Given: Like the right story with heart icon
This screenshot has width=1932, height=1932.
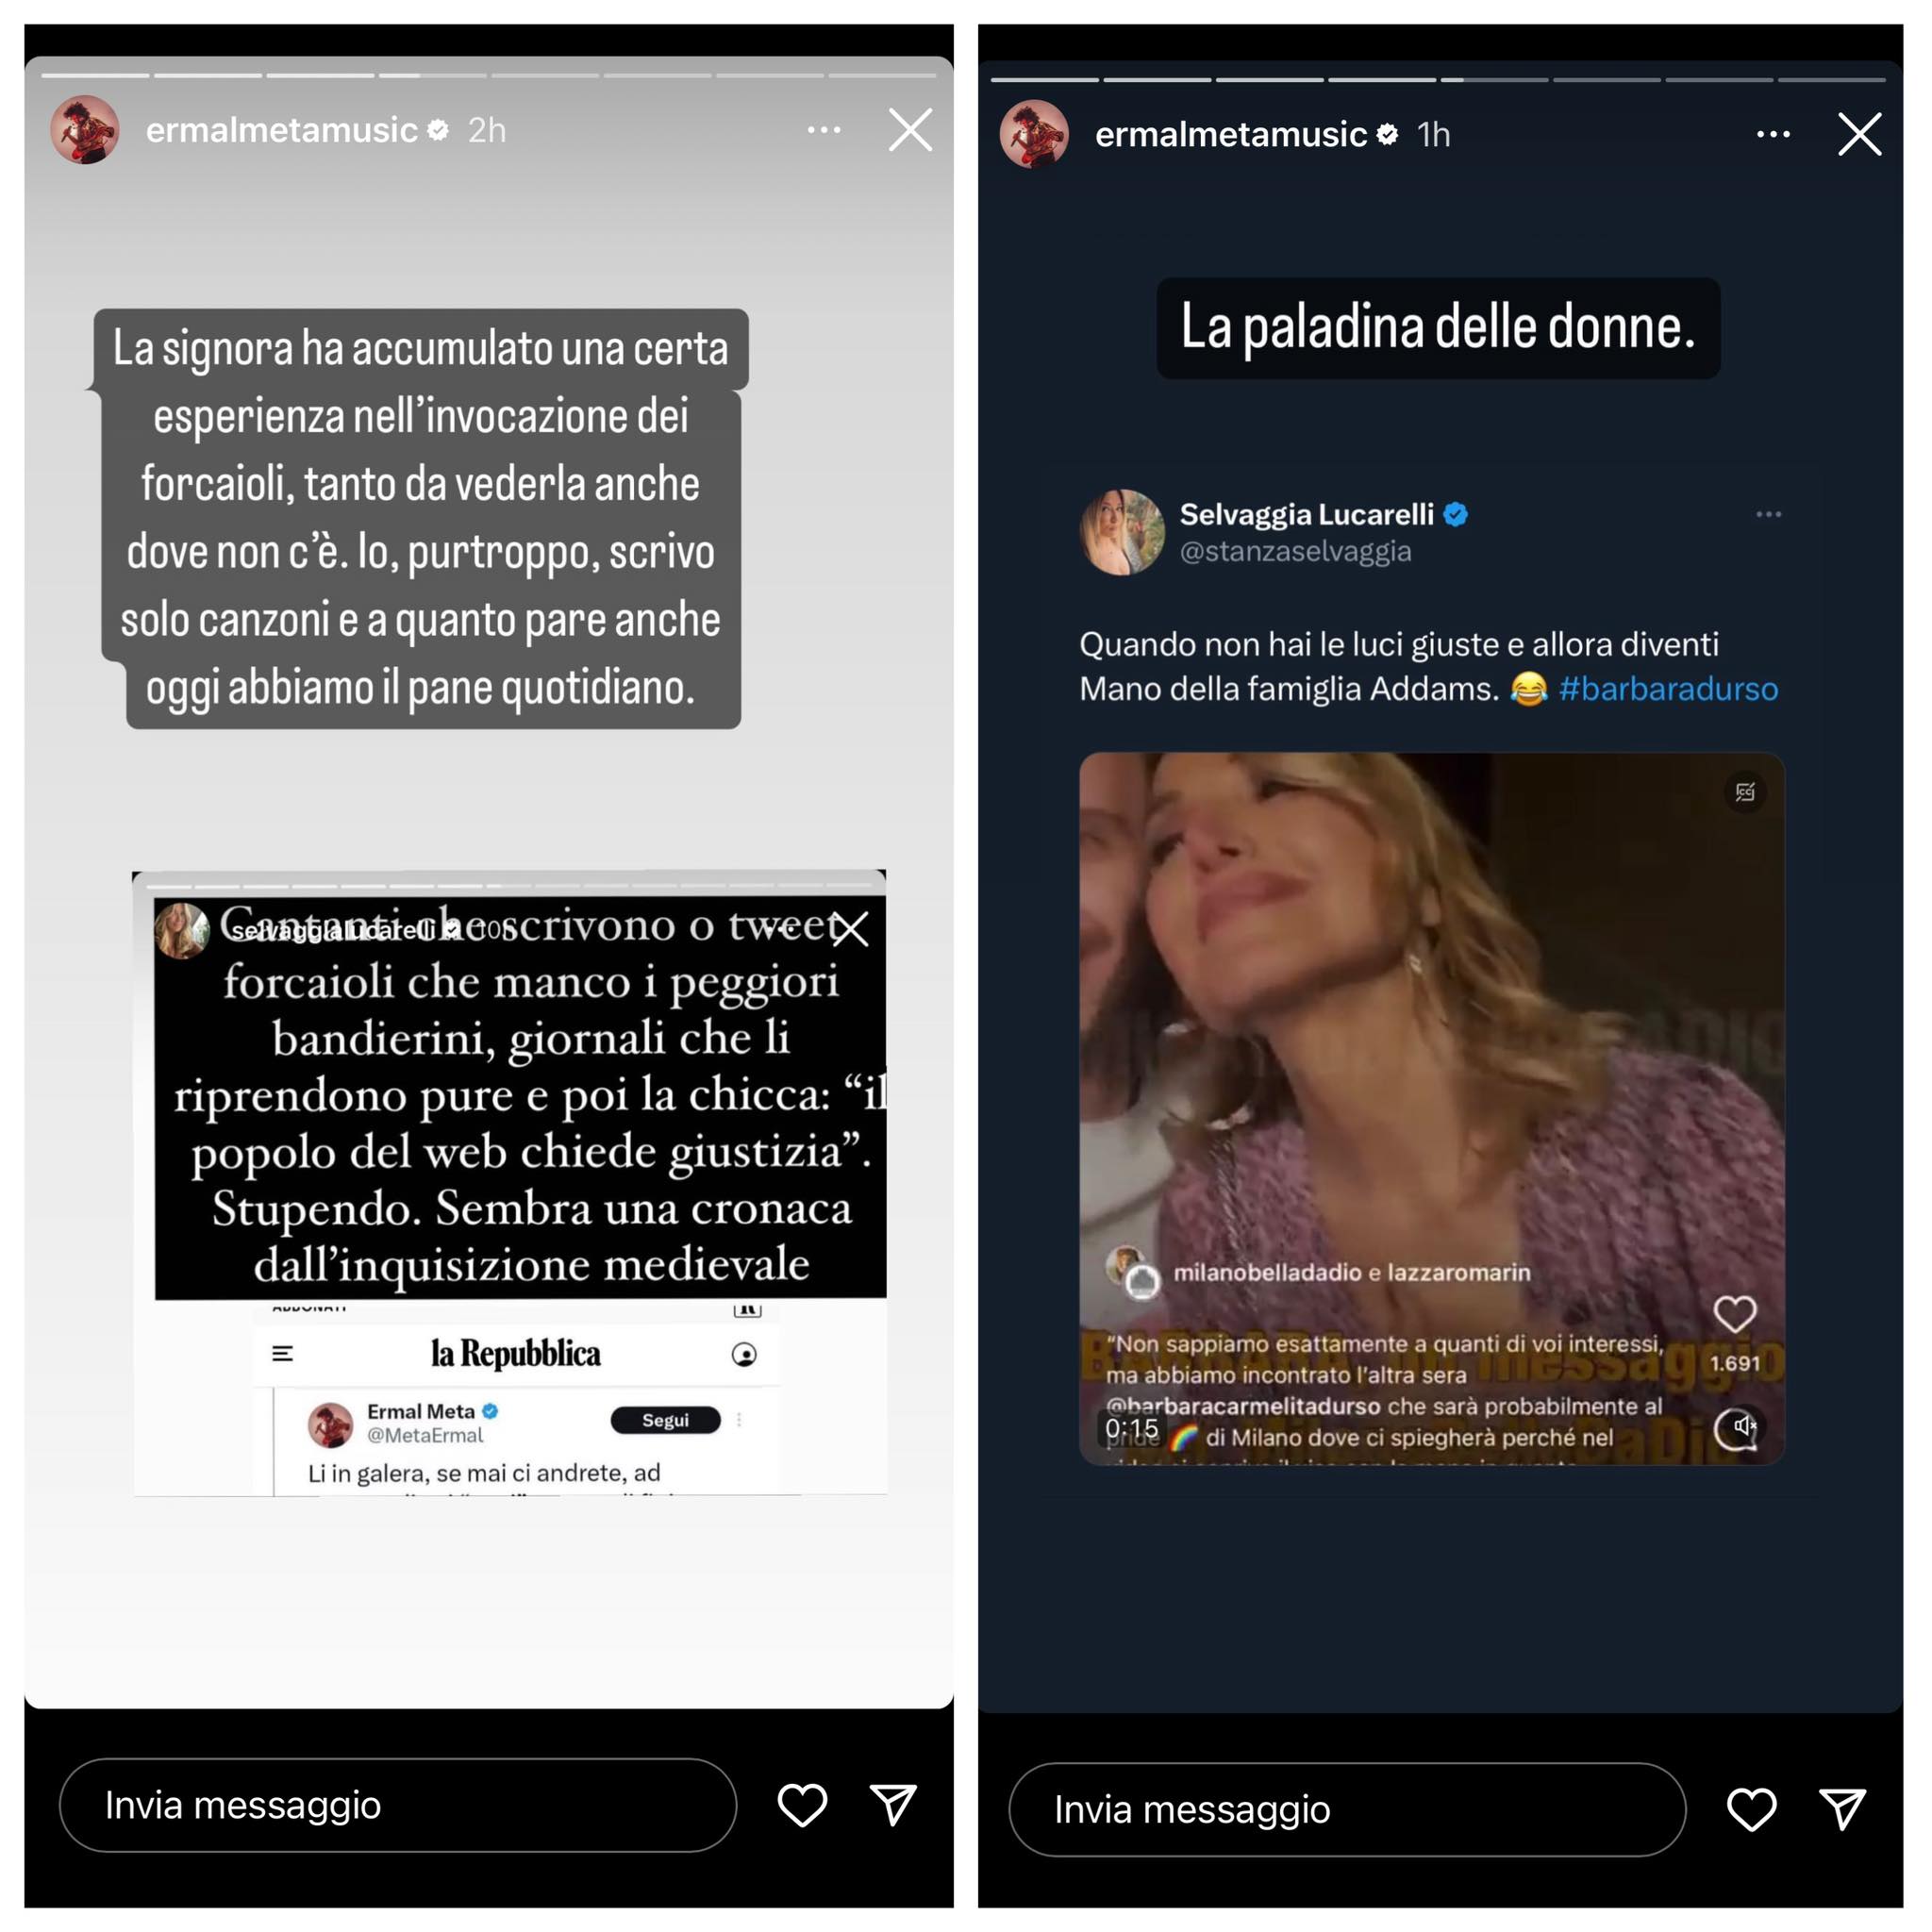Looking at the screenshot, I should coord(1751,1809).
